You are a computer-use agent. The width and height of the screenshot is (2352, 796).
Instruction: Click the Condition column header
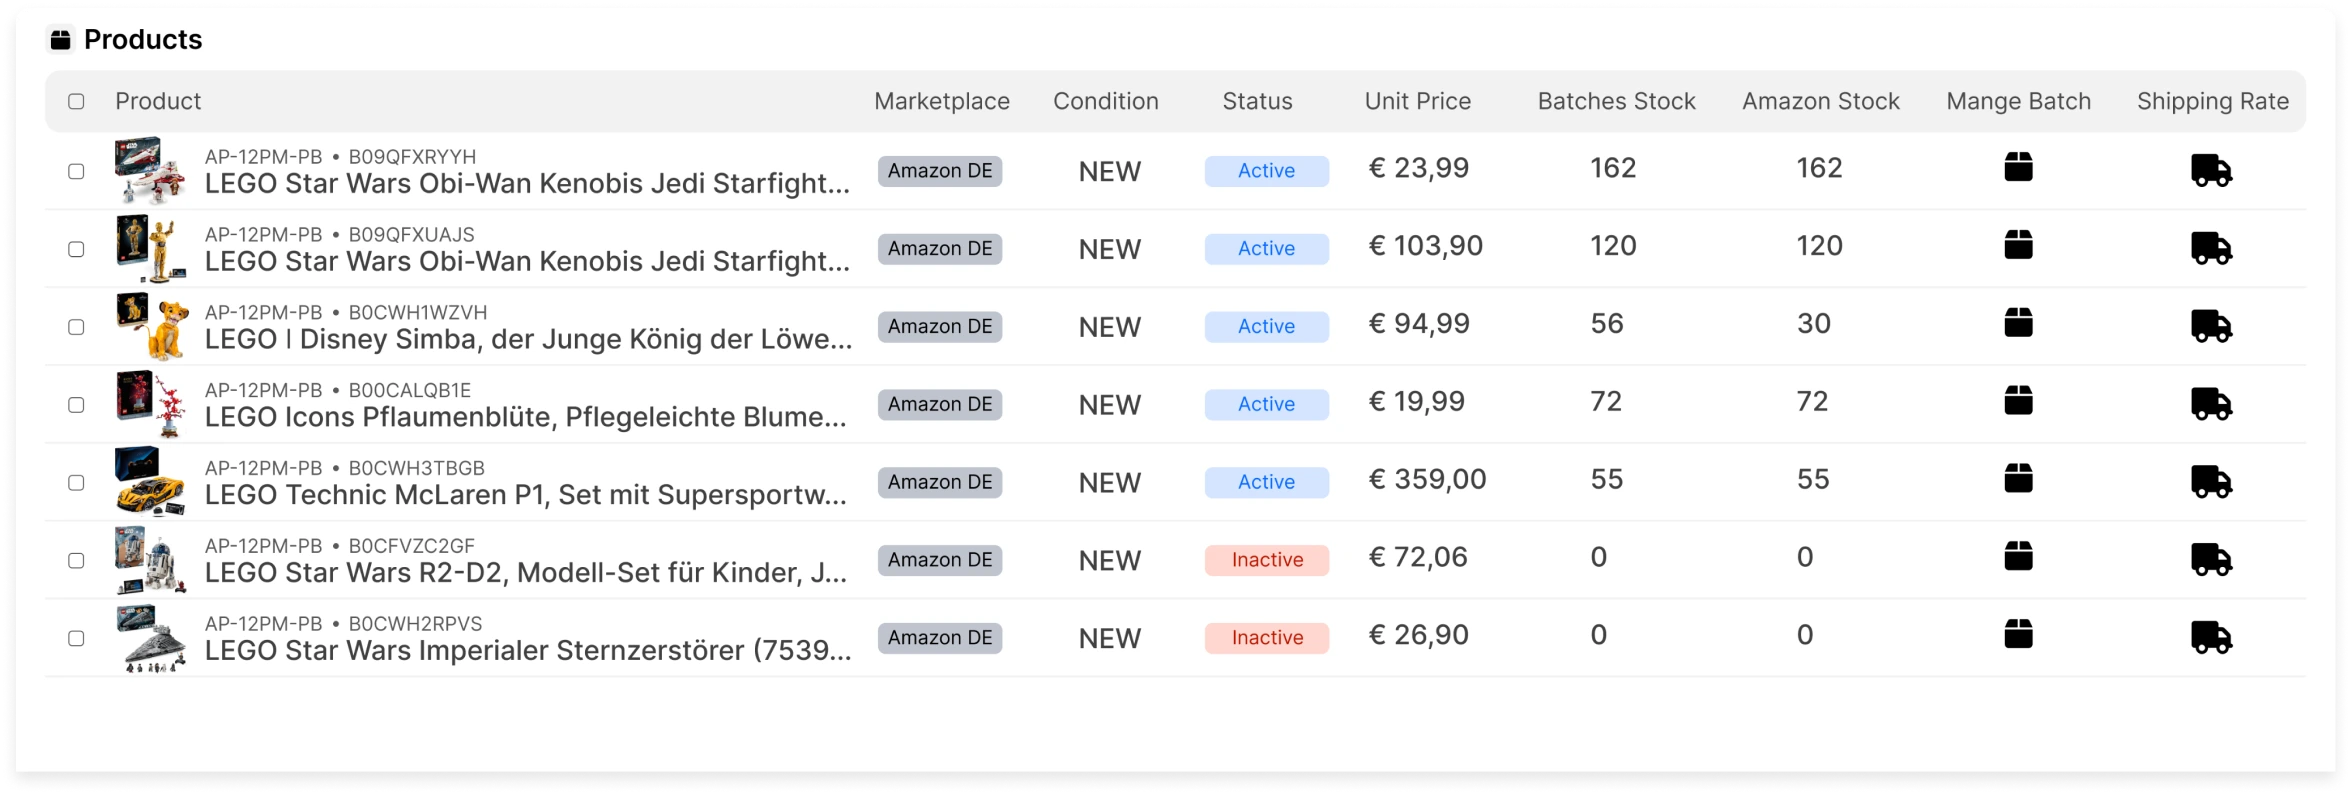pos(1106,101)
